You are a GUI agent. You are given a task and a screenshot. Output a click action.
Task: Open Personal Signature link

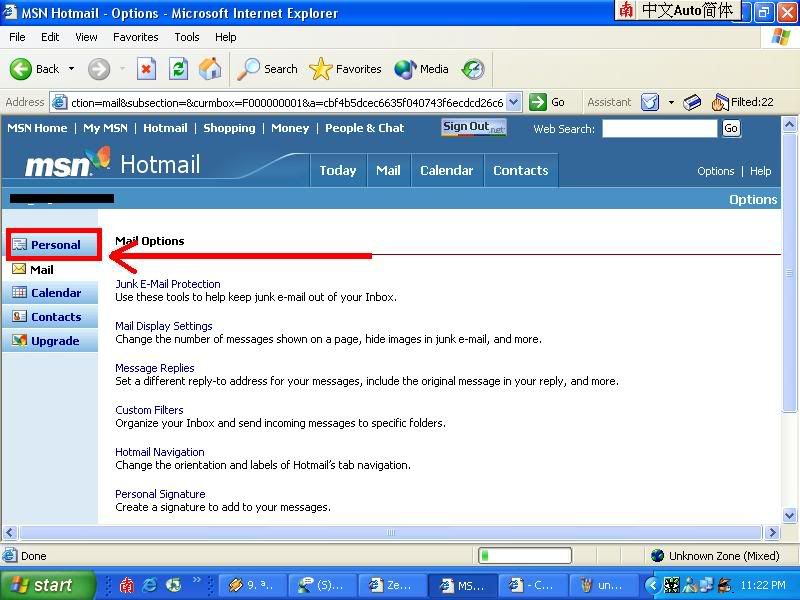(x=160, y=493)
